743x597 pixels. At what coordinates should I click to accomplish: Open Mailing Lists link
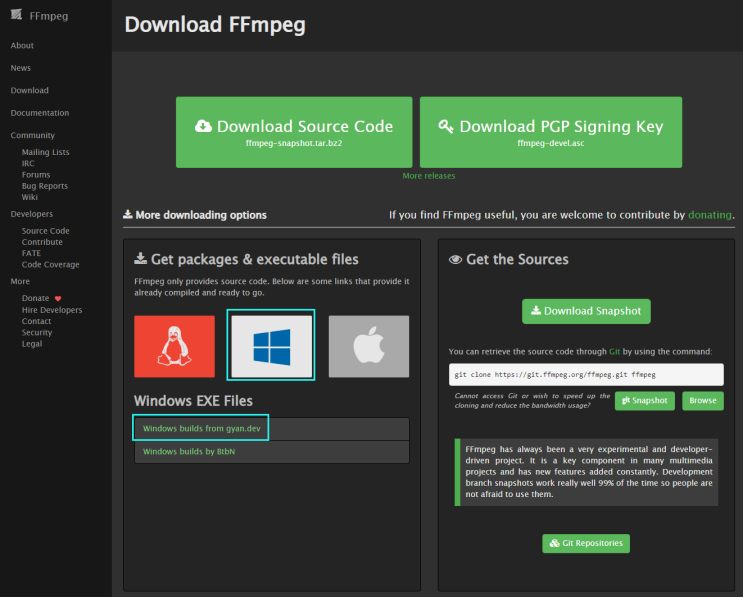[45, 152]
